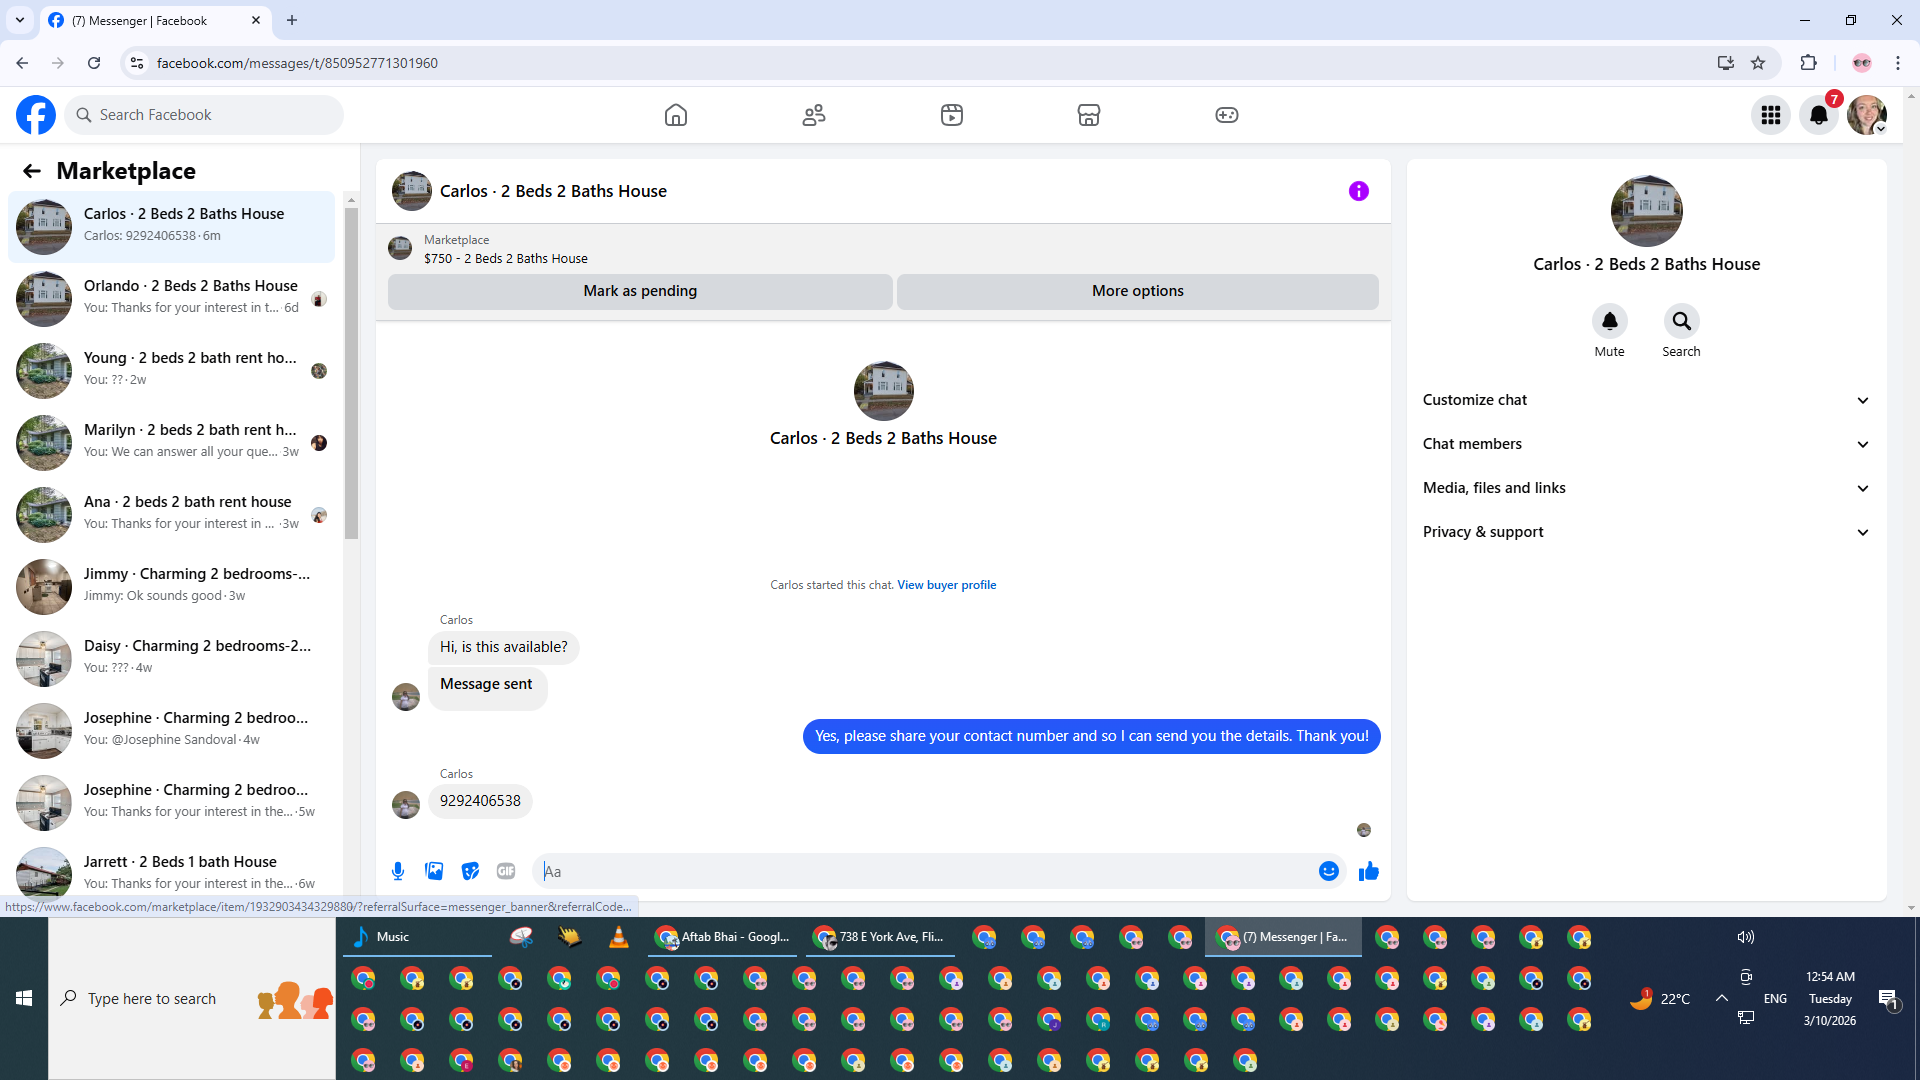Open the Facebook menu grid icon
Image resolution: width=1920 pixels, height=1080 pixels.
[x=1771, y=115]
